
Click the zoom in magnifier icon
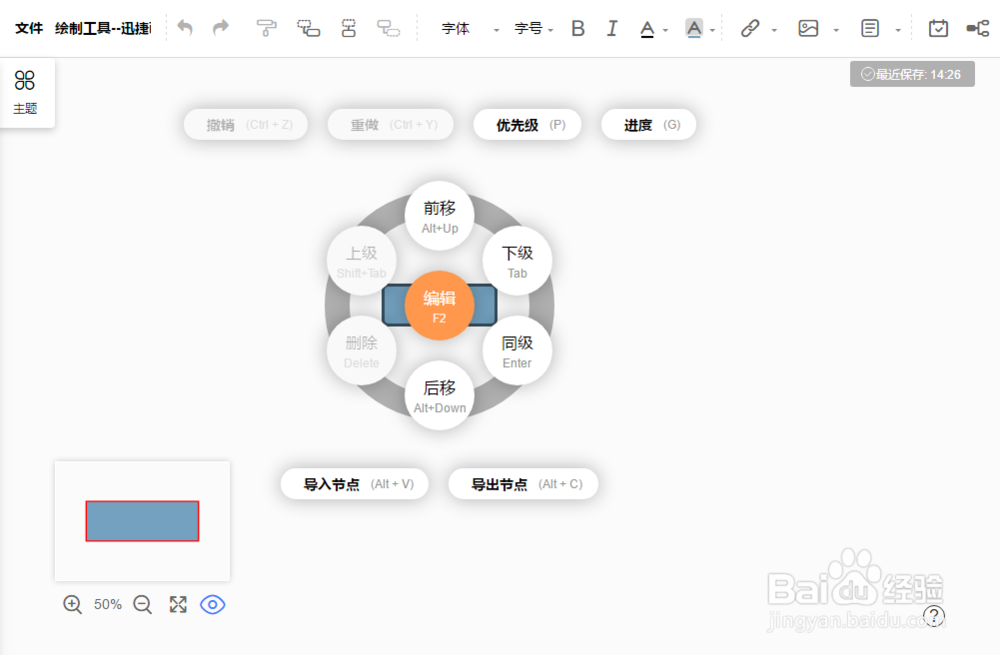coord(72,604)
